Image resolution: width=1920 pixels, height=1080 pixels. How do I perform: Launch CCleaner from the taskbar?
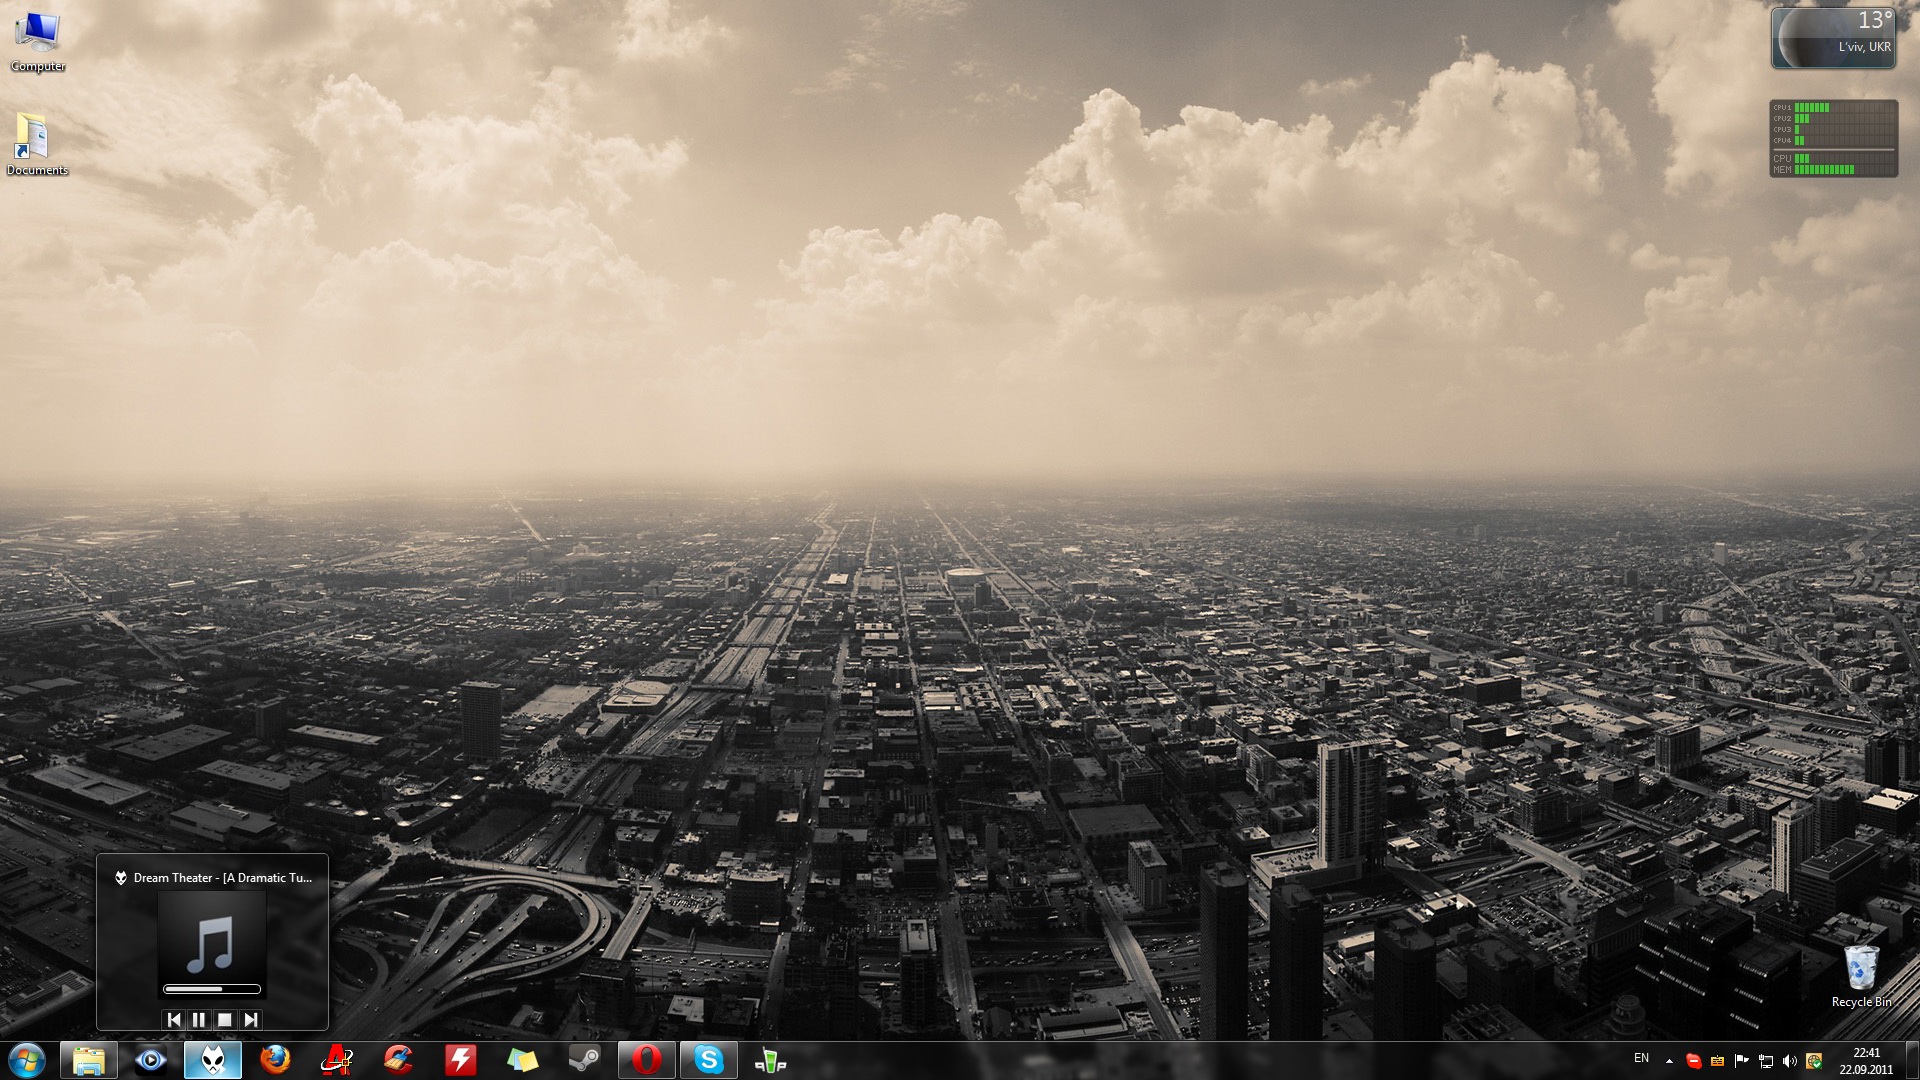[x=398, y=1060]
